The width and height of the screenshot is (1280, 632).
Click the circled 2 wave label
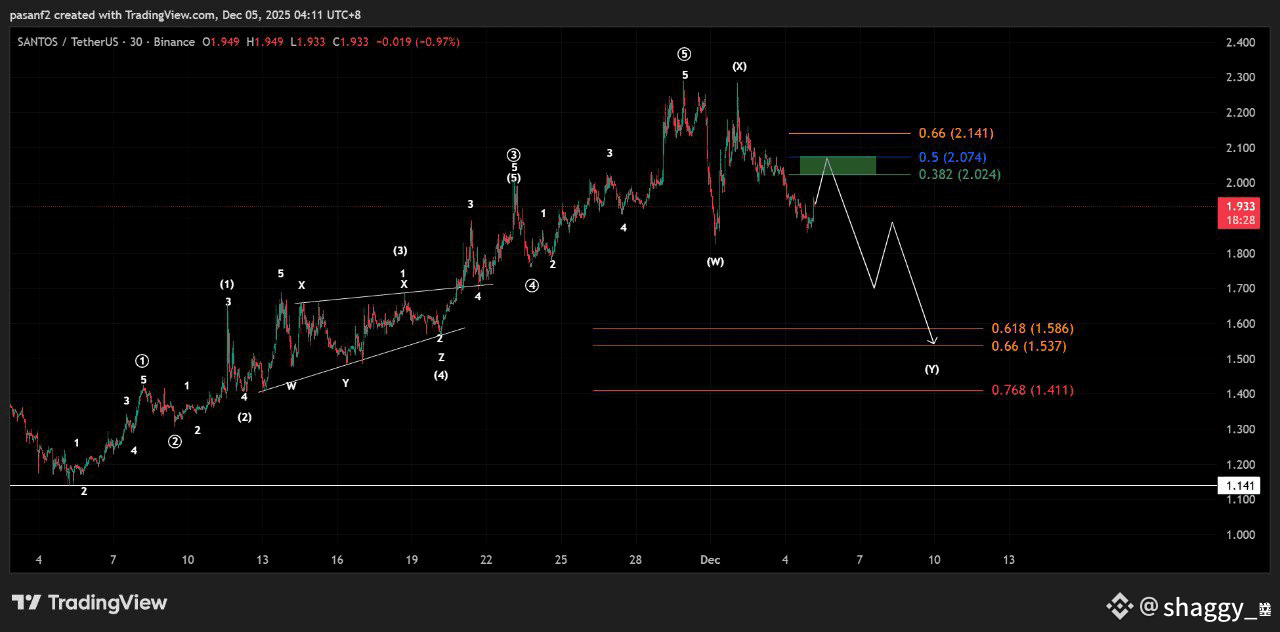(175, 441)
